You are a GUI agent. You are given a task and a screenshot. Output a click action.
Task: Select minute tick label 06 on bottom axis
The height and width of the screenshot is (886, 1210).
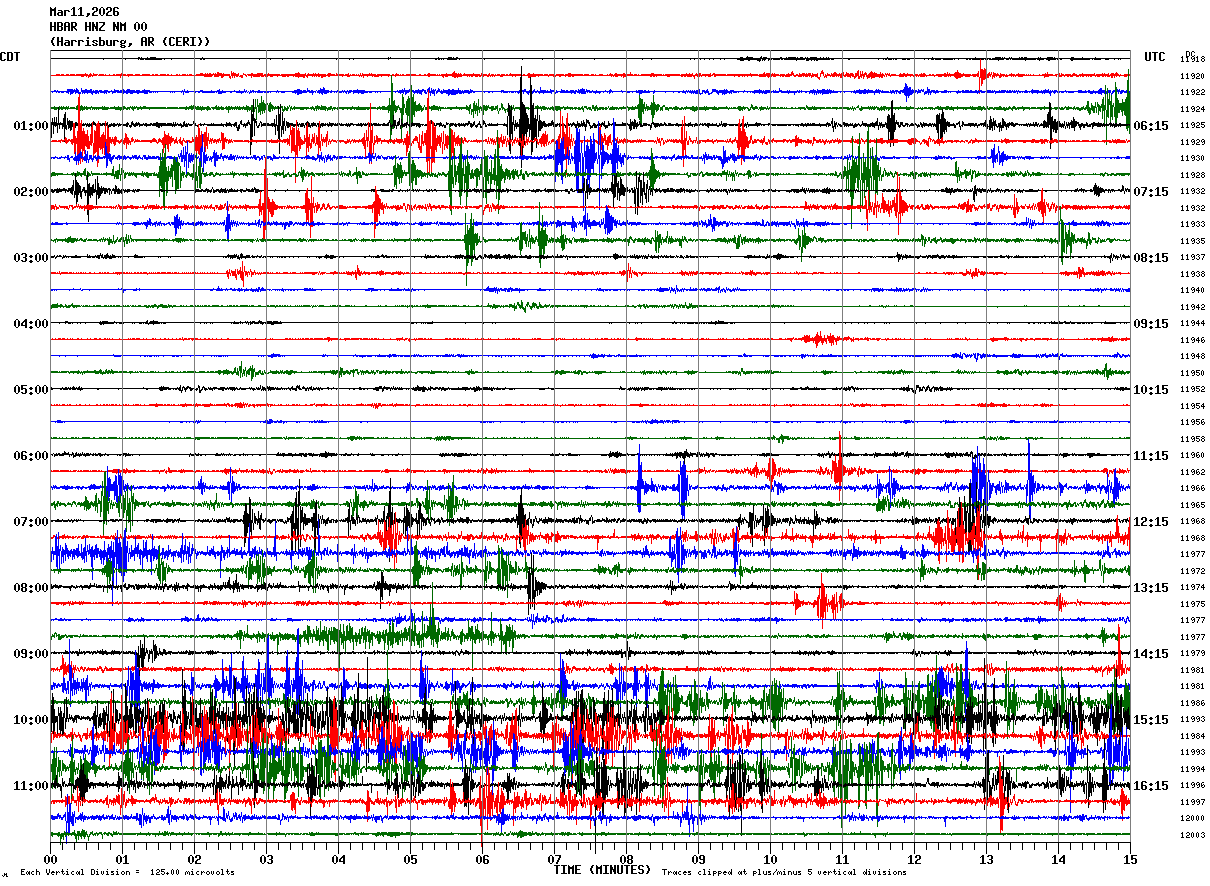tap(482, 859)
